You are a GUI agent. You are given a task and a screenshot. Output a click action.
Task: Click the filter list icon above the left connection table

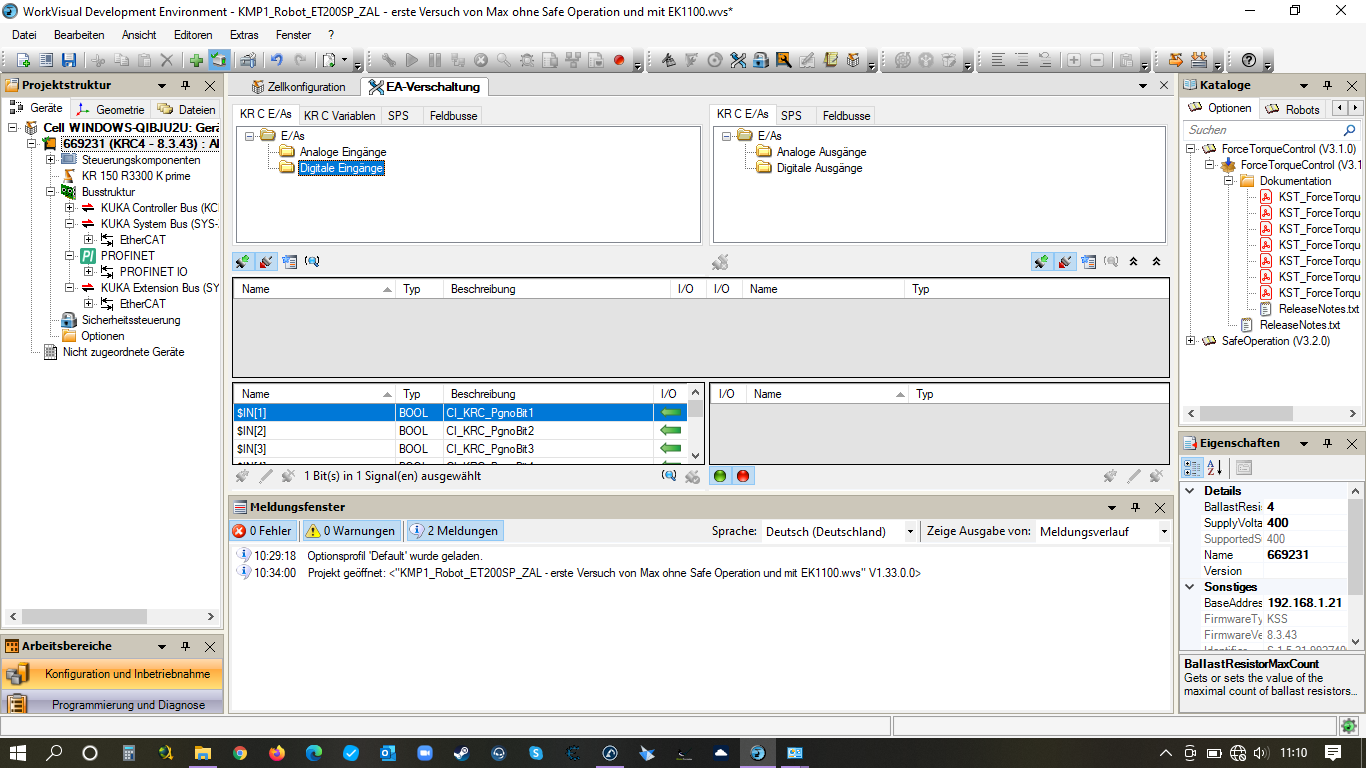click(x=290, y=262)
